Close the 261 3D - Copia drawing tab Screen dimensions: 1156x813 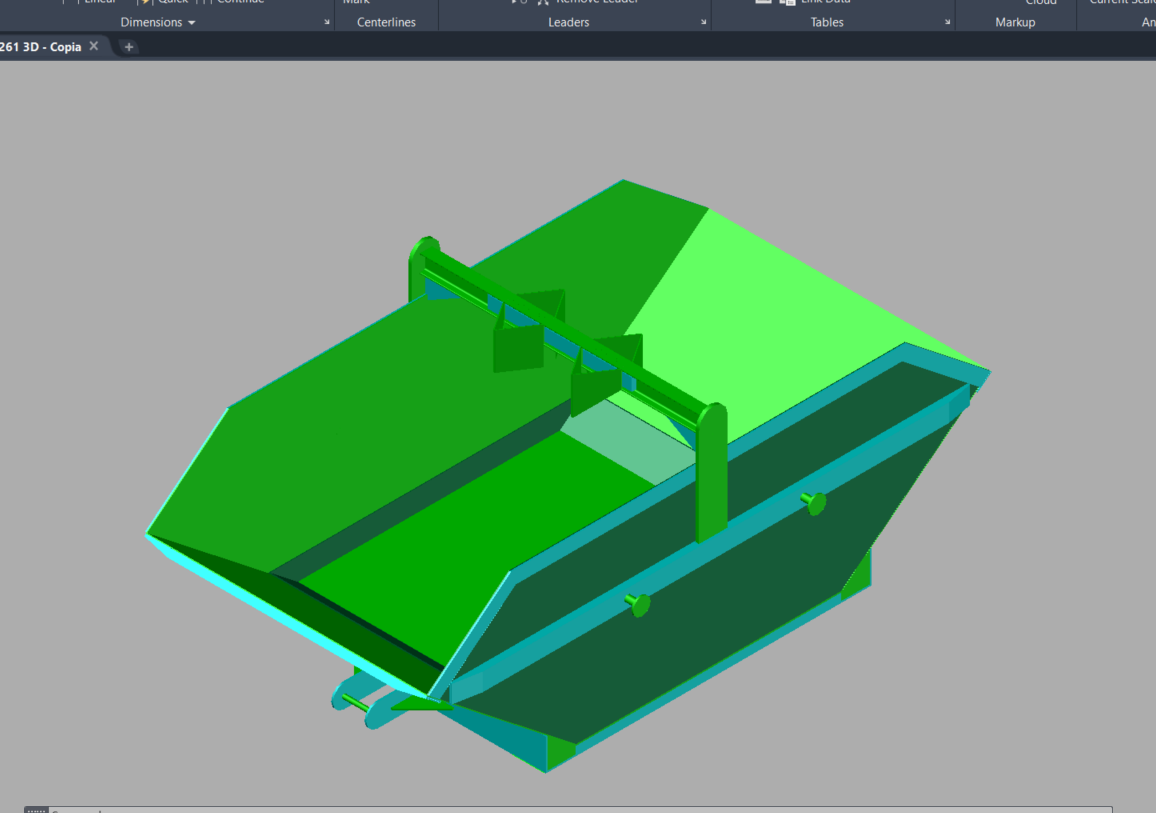(x=94, y=46)
